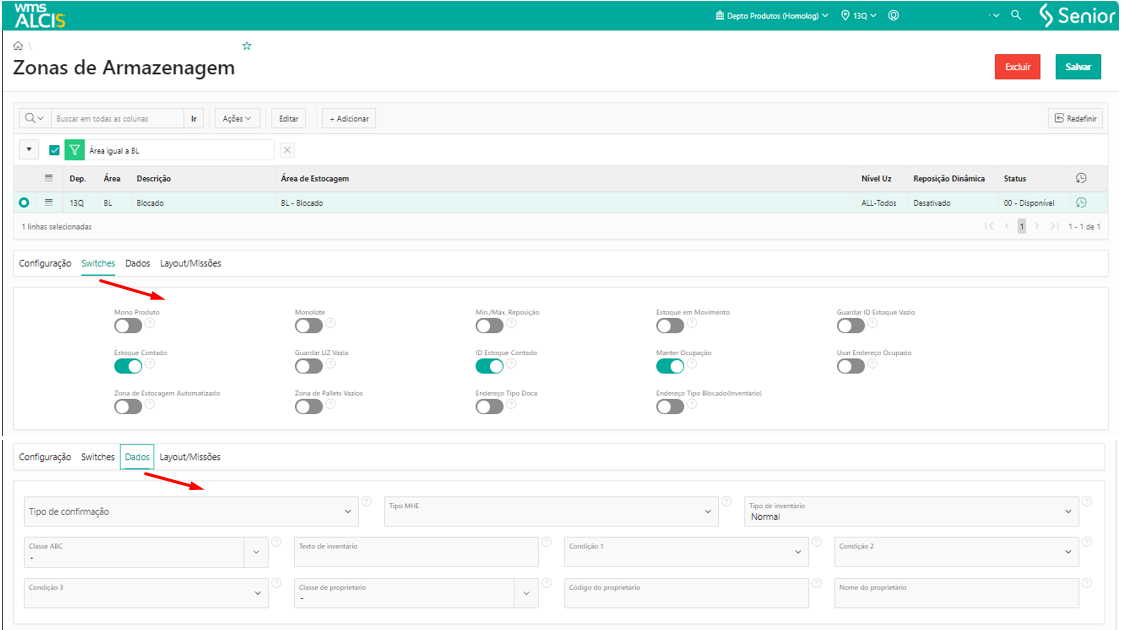Click the Senior logo in the header

point(1076,15)
